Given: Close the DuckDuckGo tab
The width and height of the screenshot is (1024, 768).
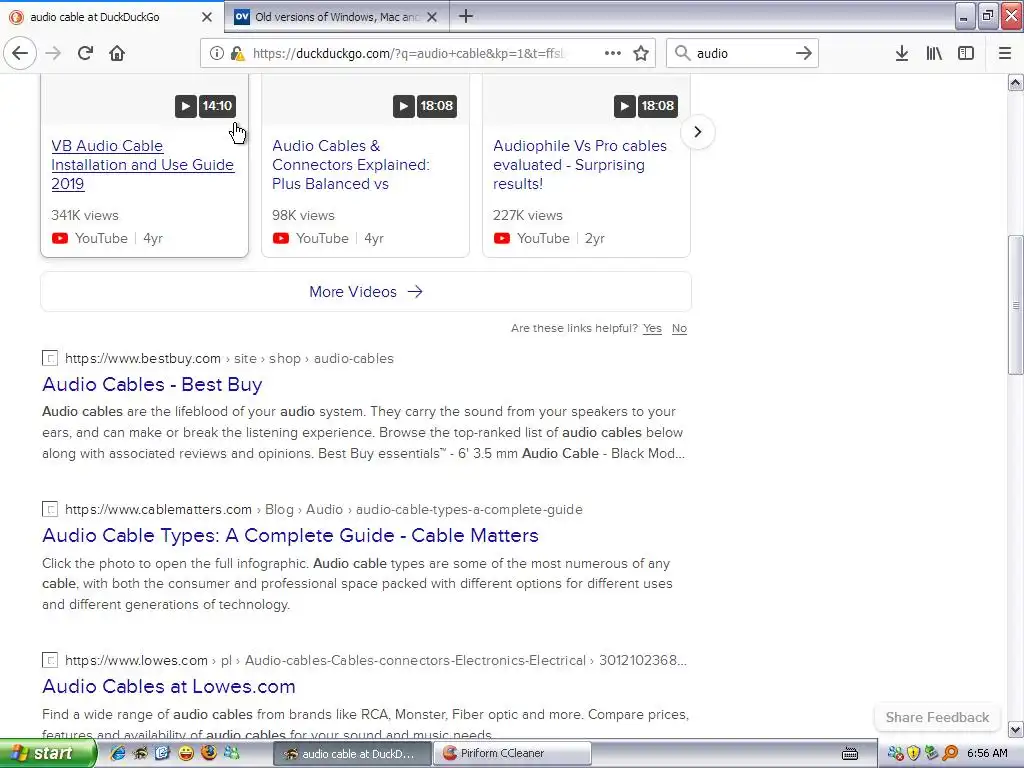Looking at the screenshot, I should [206, 17].
